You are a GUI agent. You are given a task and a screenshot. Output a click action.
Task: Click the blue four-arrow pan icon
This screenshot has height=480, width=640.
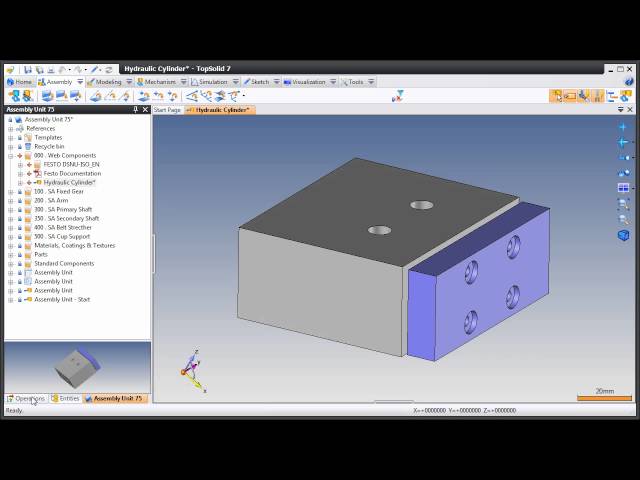[623, 126]
